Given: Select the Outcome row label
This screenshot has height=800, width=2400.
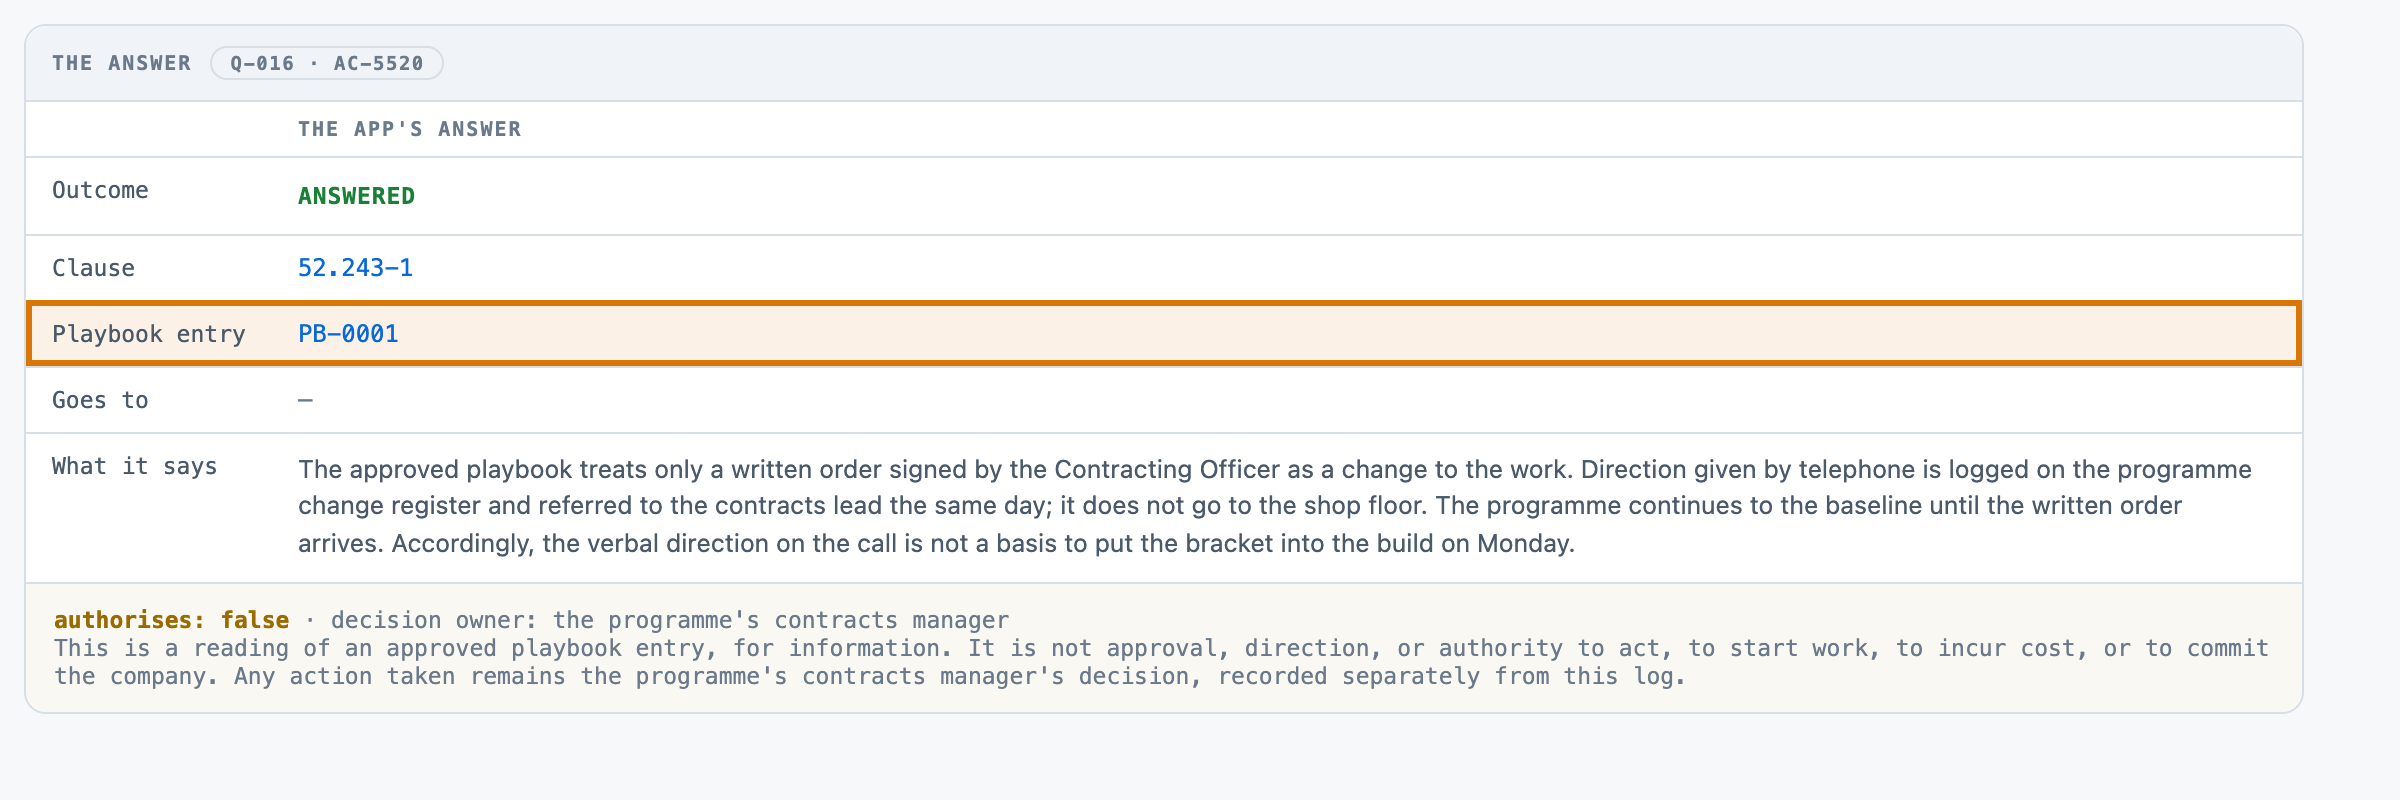Looking at the screenshot, I should [x=100, y=190].
